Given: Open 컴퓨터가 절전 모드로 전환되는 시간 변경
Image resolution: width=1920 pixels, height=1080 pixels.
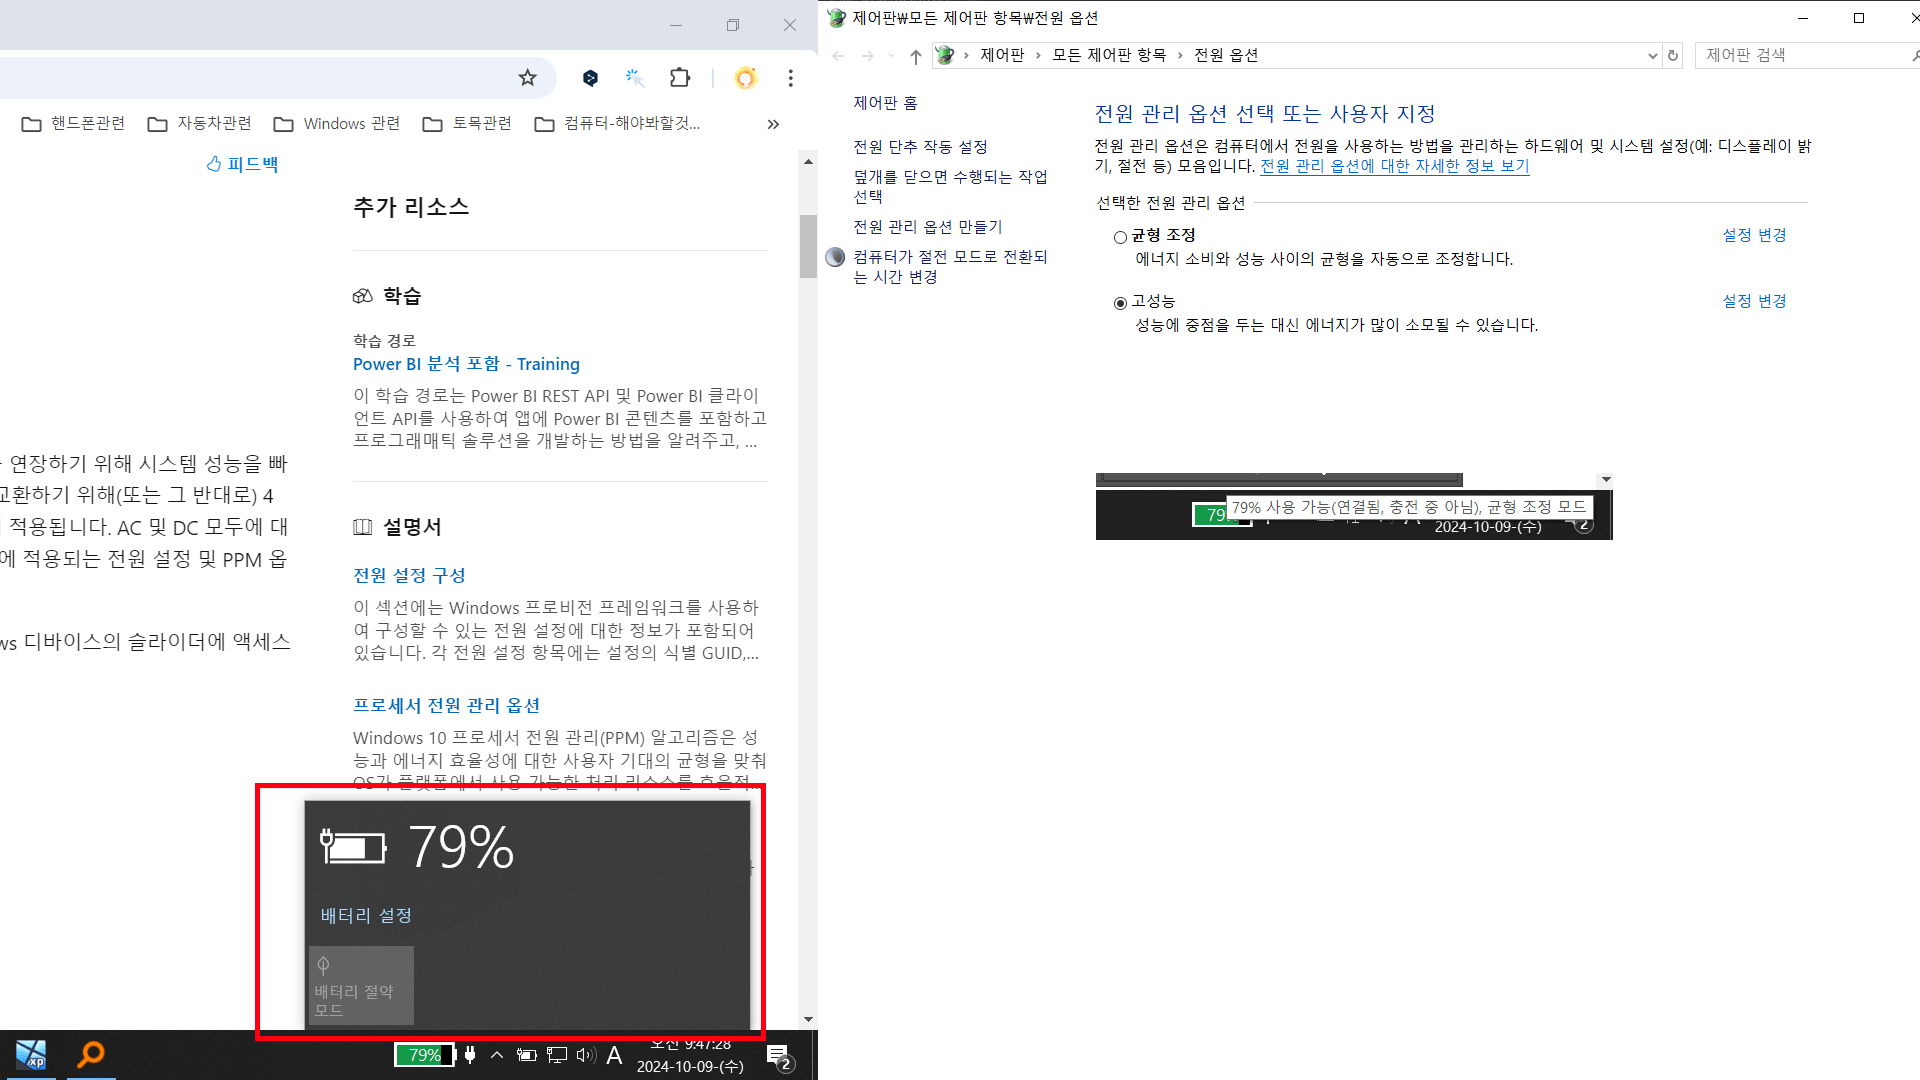Looking at the screenshot, I should tap(950, 267).
